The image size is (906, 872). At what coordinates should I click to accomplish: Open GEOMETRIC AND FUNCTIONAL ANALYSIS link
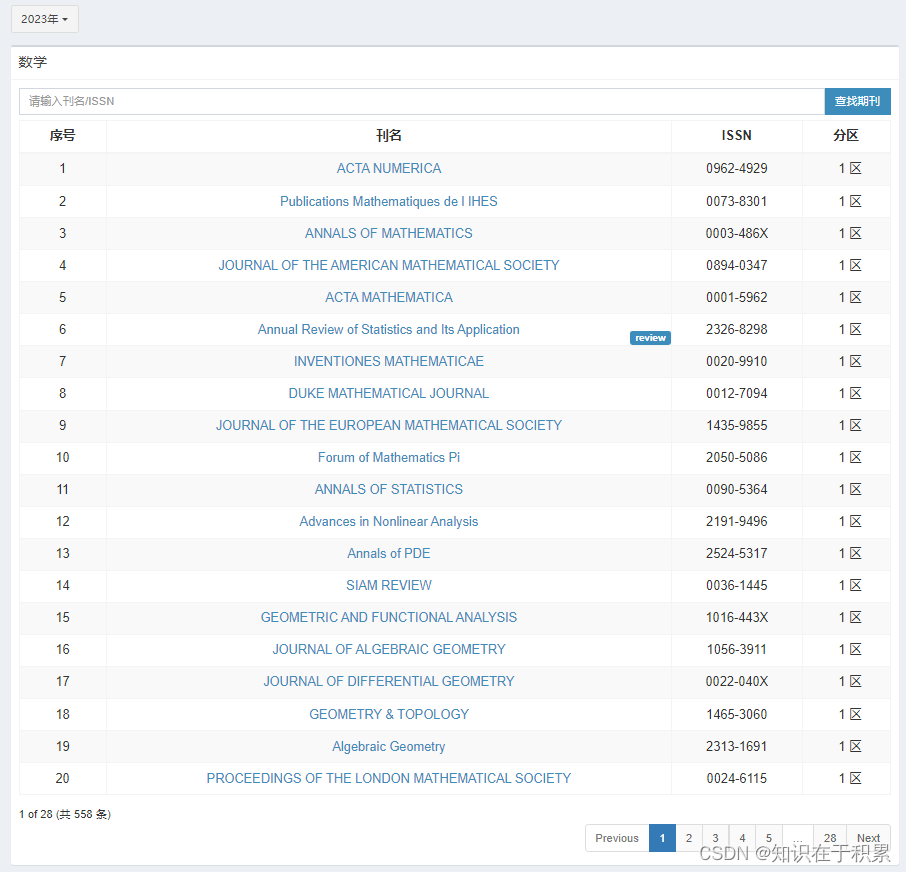[x=389, y=617]
